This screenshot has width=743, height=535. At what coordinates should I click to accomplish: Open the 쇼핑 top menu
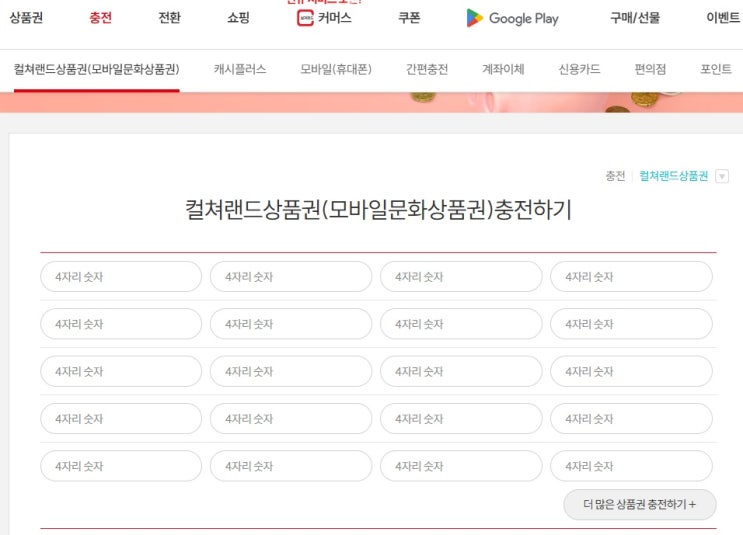(x=238, y=18)
